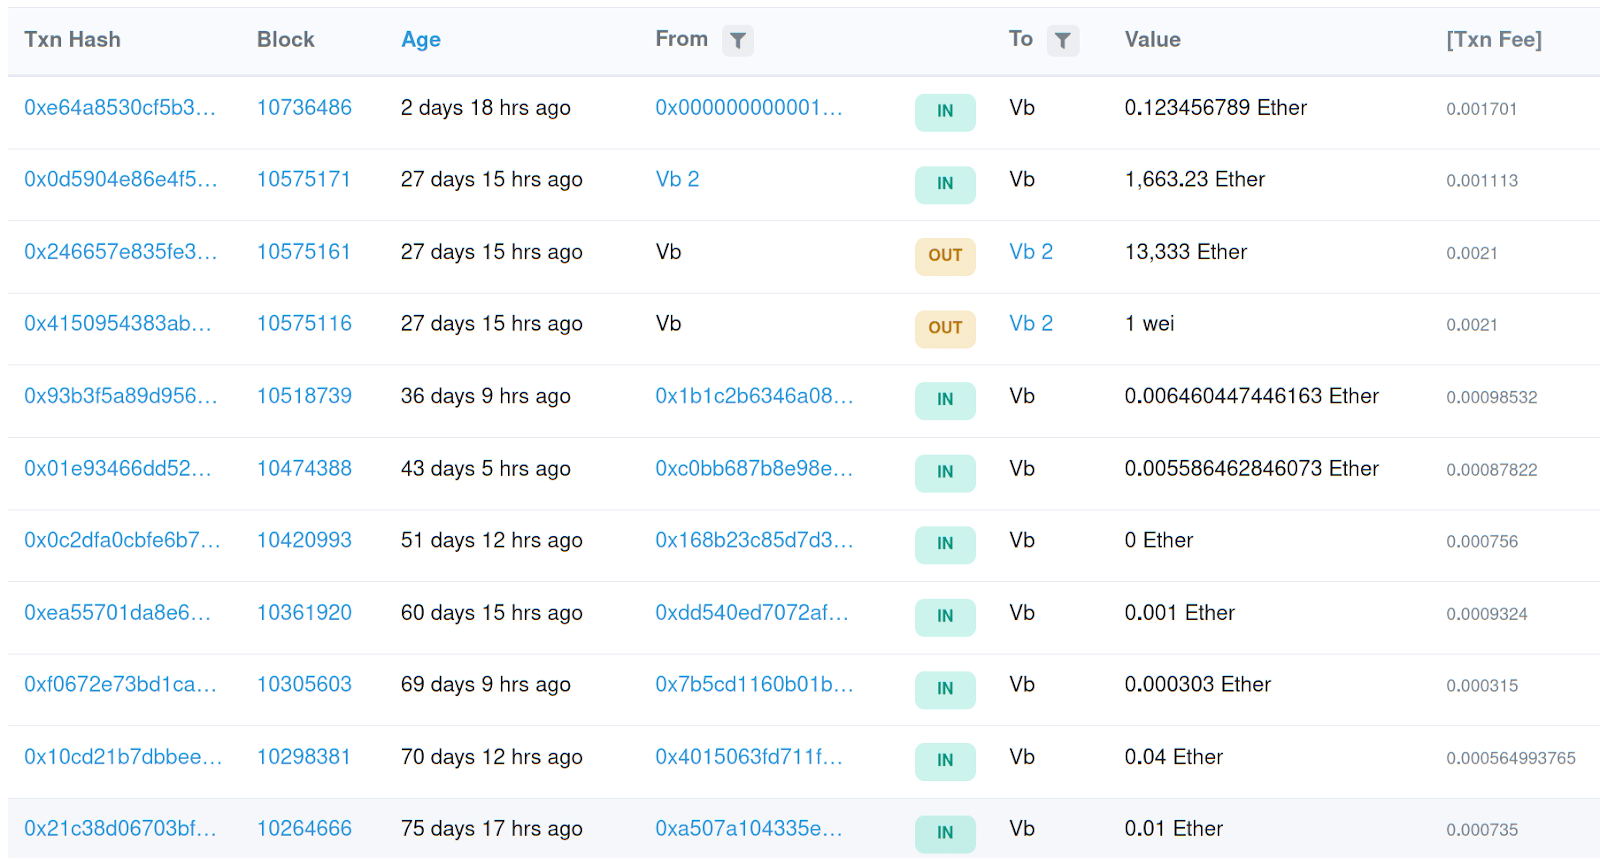Open transaction hash 0x246657e835fe3...
The height and width of the screenshot is (858, 1600).
pos(121,252)
